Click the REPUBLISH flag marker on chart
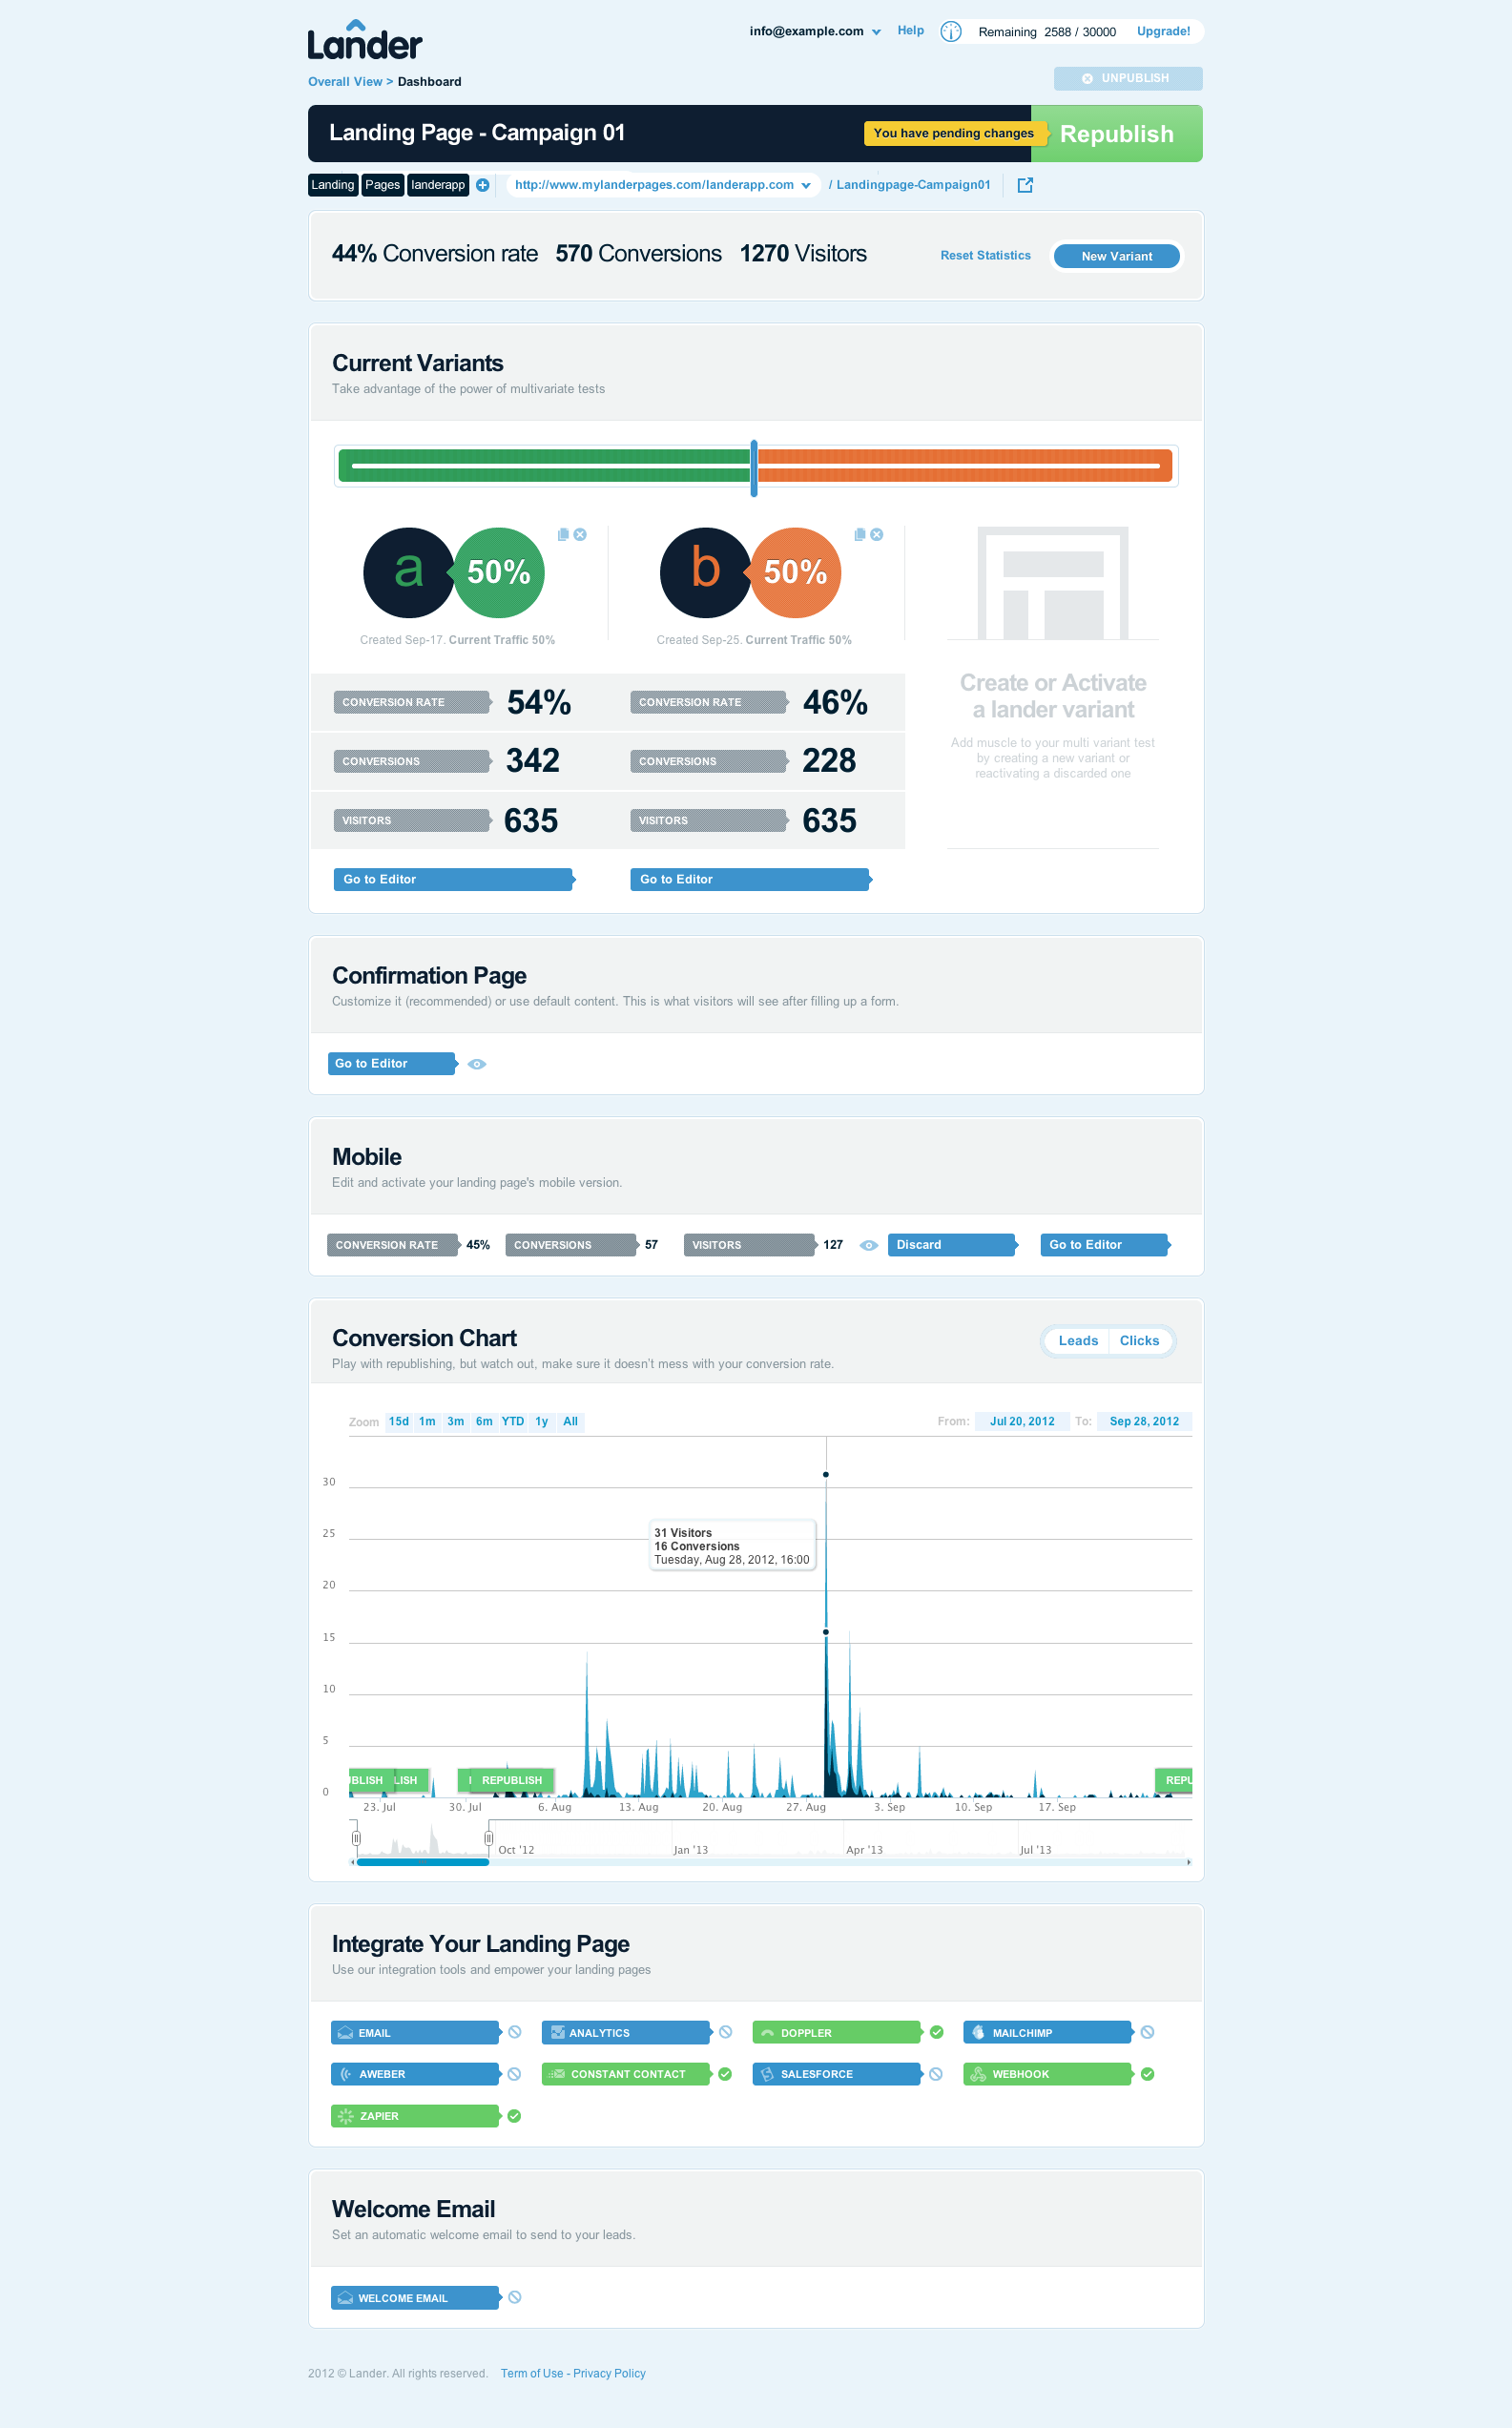This screenshot has height=2428, width=1512. 511,1780
